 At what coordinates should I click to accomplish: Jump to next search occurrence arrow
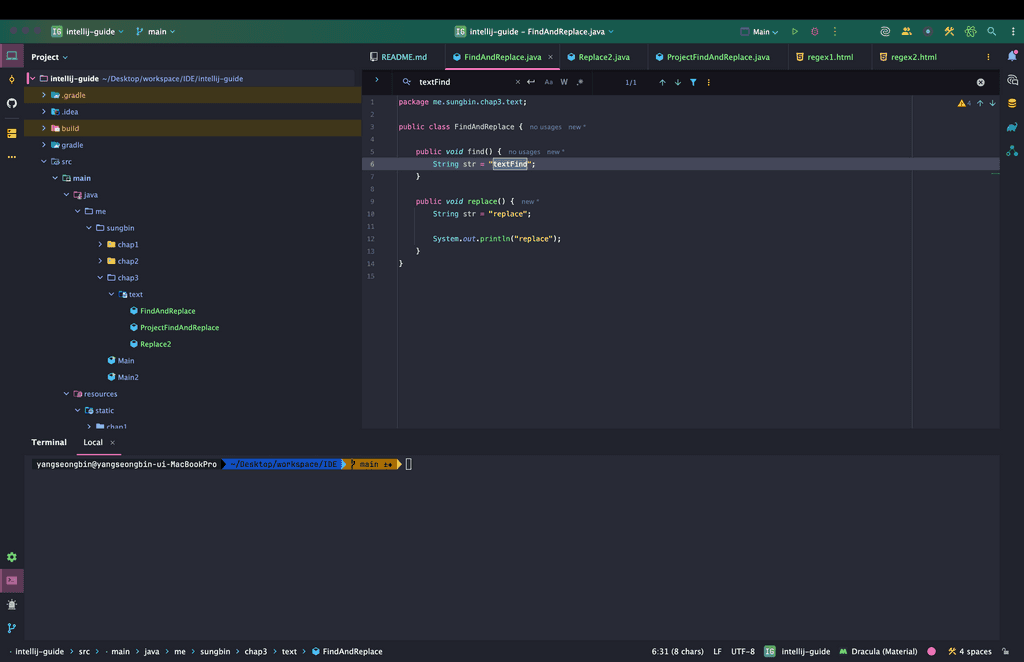point(677,82)
